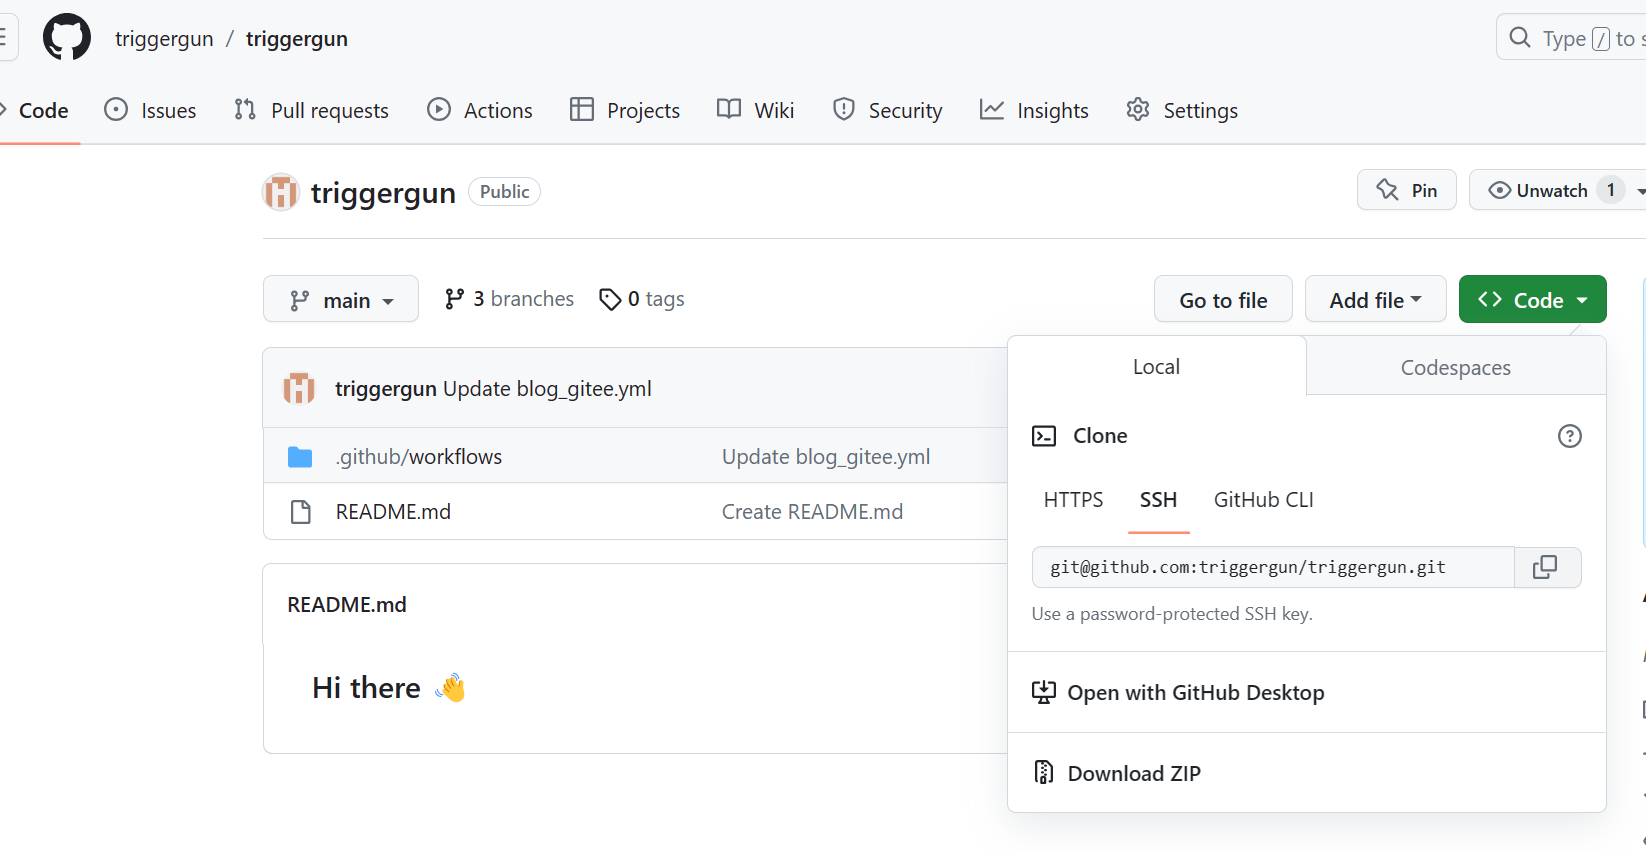Open the Actions tab

pos(480,110)
